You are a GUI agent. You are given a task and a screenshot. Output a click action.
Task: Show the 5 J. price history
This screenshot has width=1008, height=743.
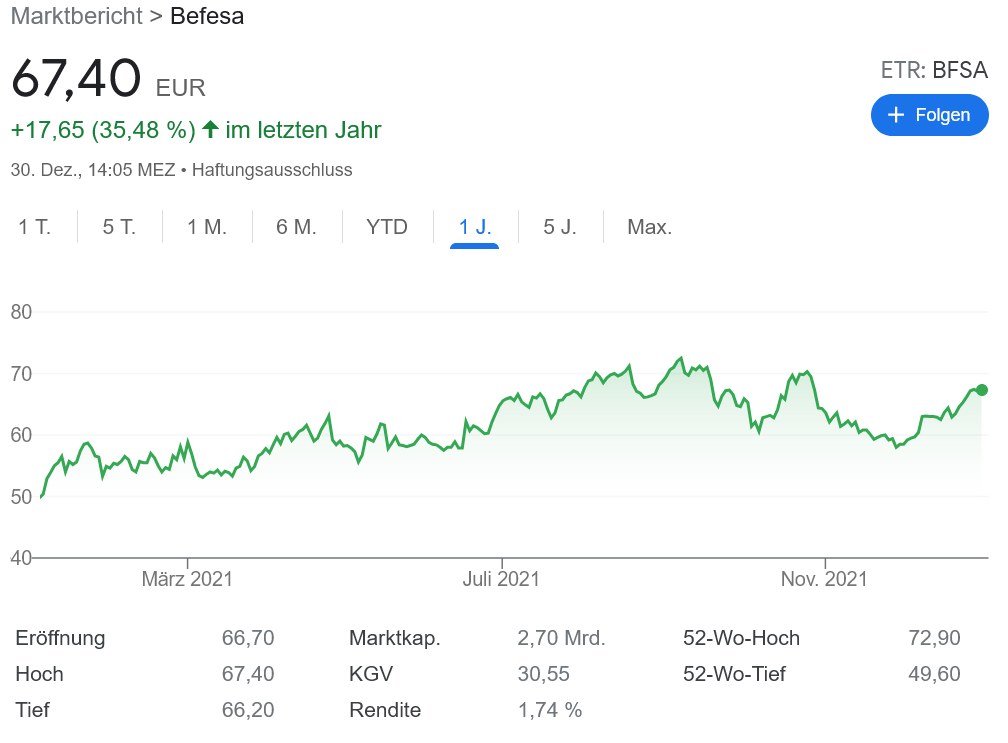[561, 227]
